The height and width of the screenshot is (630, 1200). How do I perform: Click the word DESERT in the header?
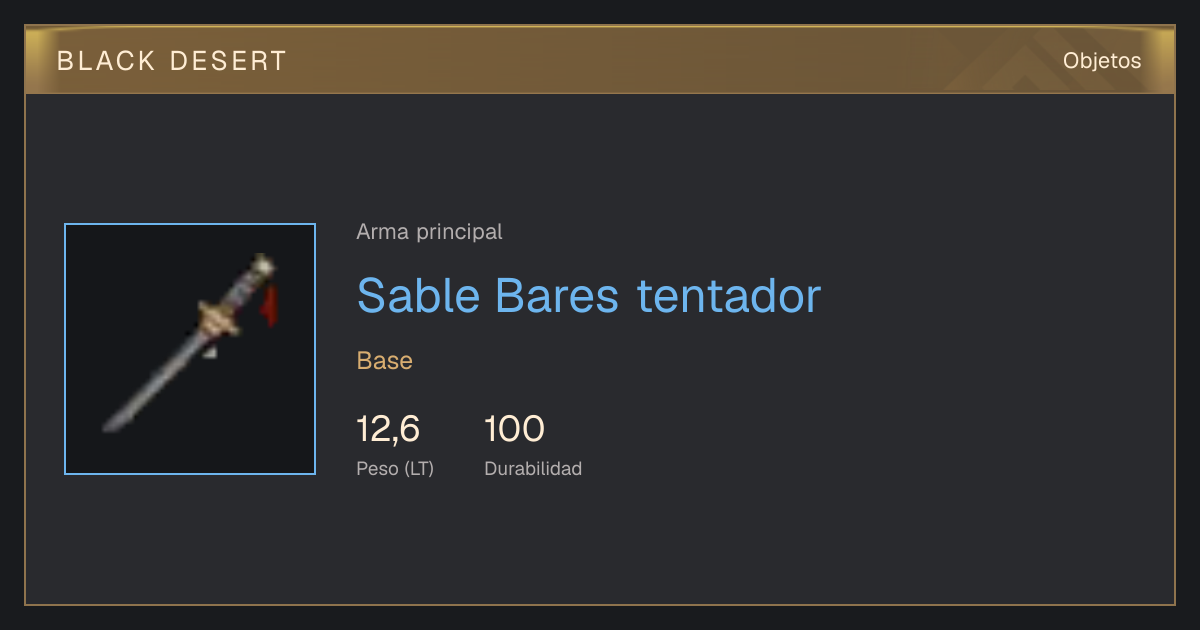point(228,61)
